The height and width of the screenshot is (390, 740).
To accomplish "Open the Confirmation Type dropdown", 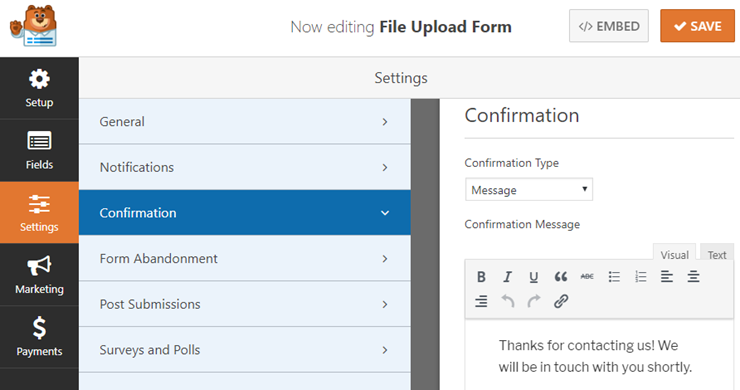I will tap(529, 190).
